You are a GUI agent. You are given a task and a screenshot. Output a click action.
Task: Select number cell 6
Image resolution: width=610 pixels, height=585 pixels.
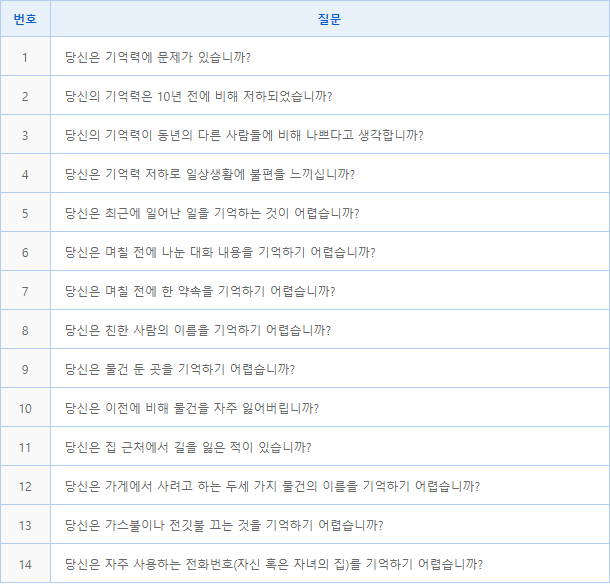click(25, 252)
